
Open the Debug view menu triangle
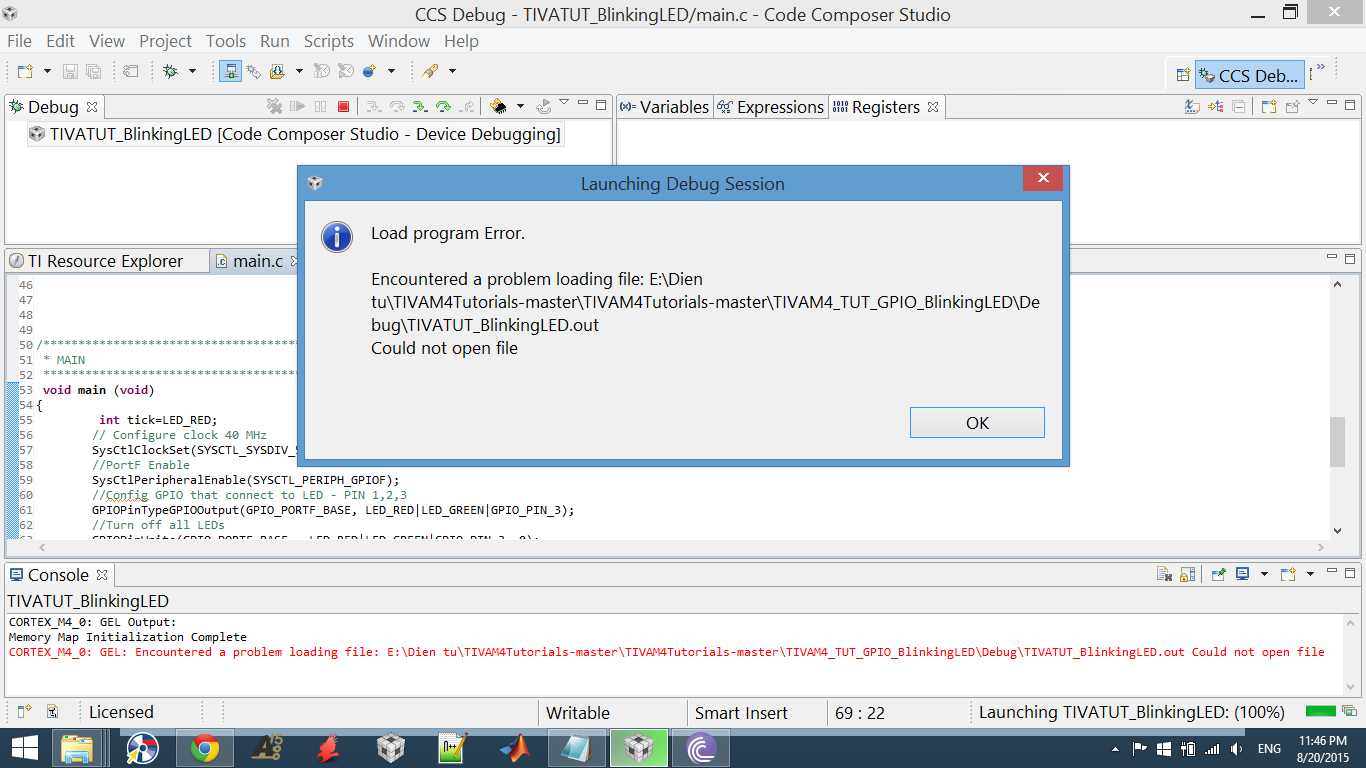click(x=563, y=103)
